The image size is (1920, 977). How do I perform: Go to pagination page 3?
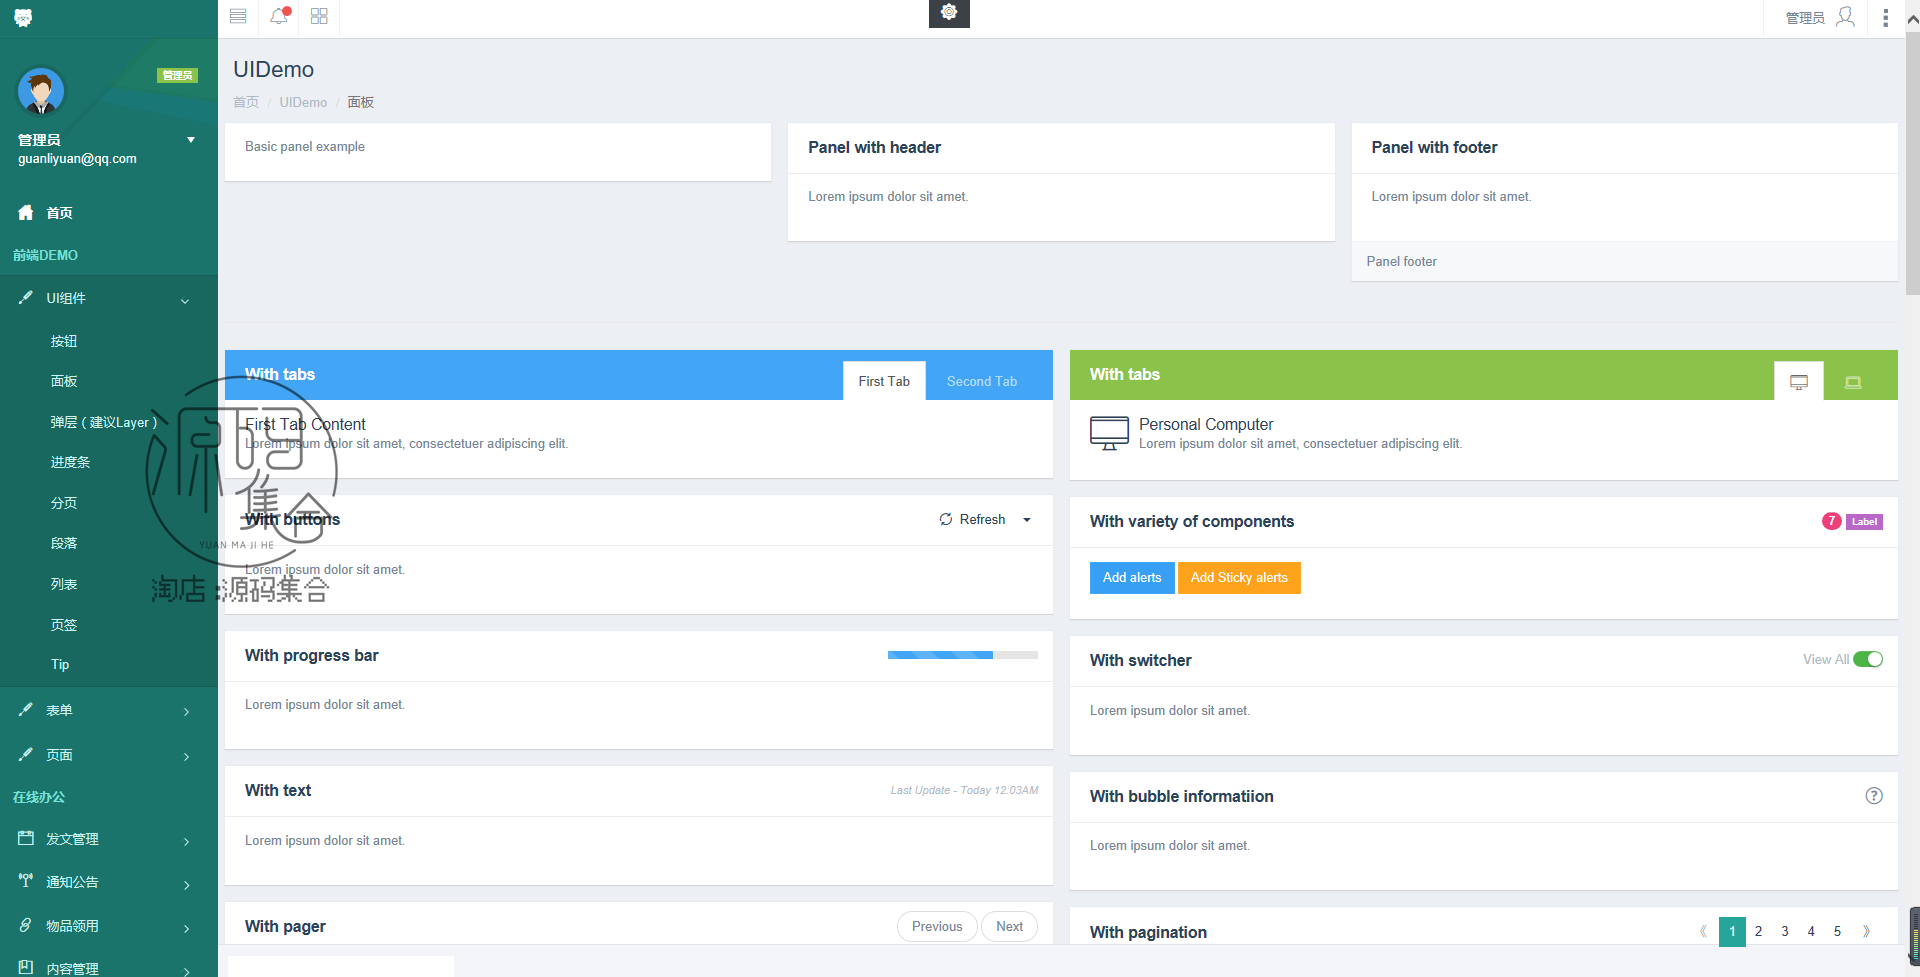[x=1784, y=931]
